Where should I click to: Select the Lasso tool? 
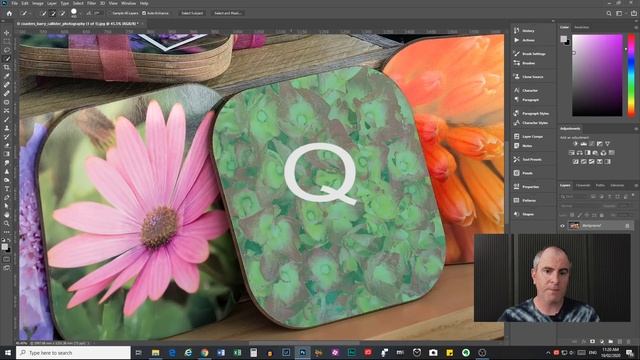tap(7, 50)
